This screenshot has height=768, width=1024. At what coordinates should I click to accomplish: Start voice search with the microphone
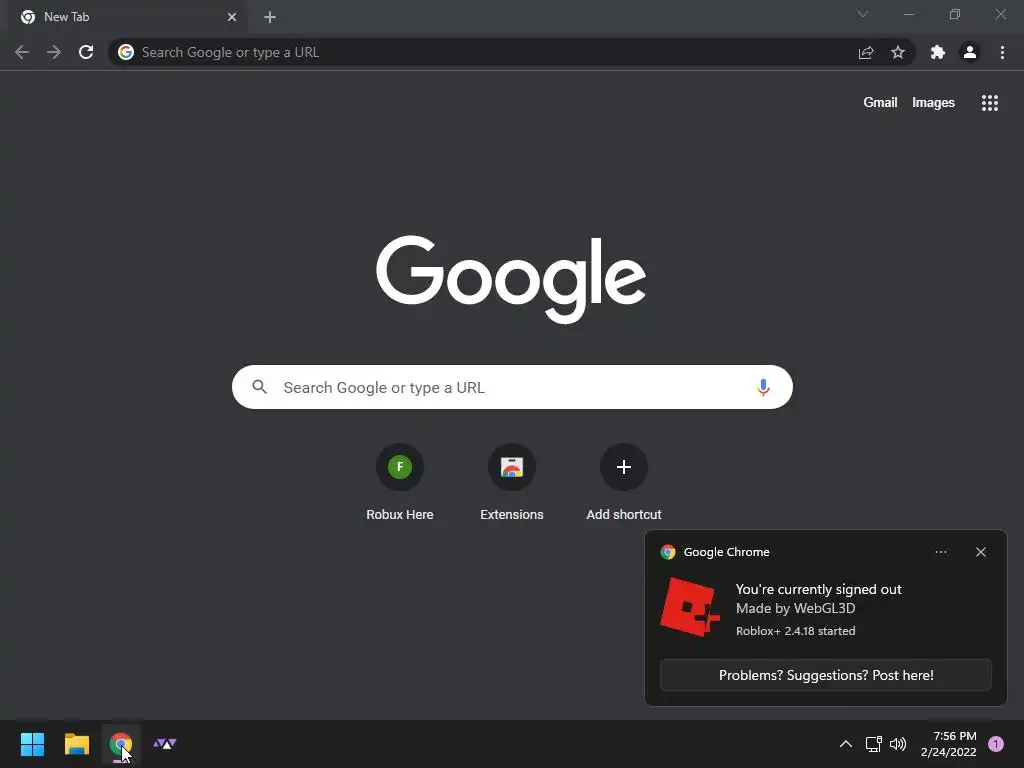pyautogui.click(x=763, y=387)
